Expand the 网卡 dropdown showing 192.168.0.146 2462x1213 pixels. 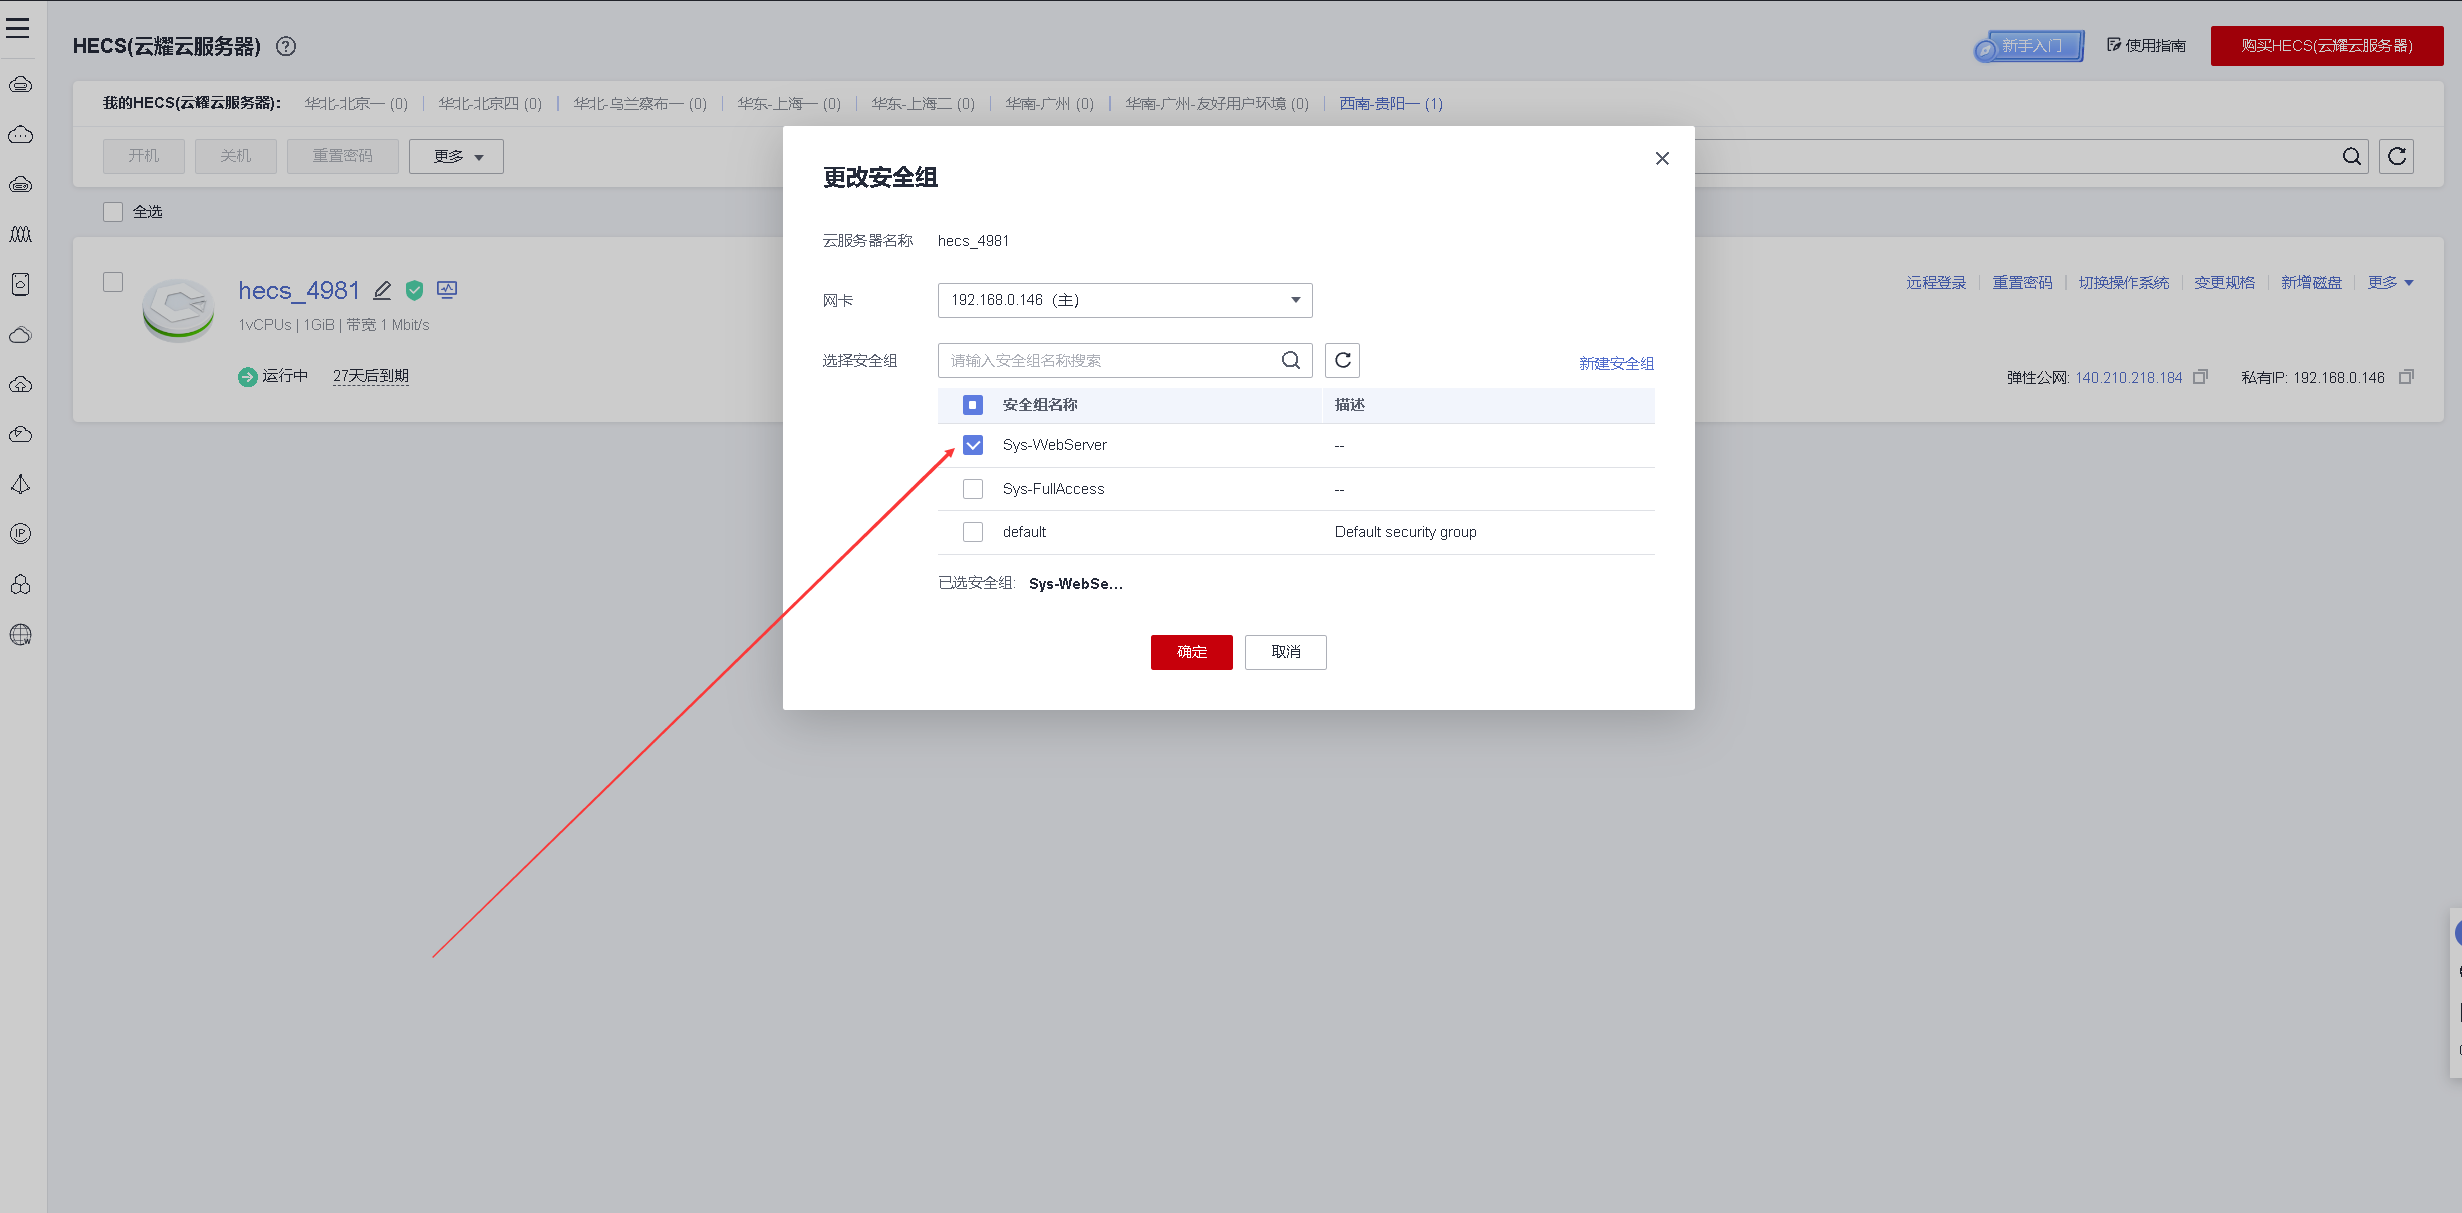coord(1124,300)
